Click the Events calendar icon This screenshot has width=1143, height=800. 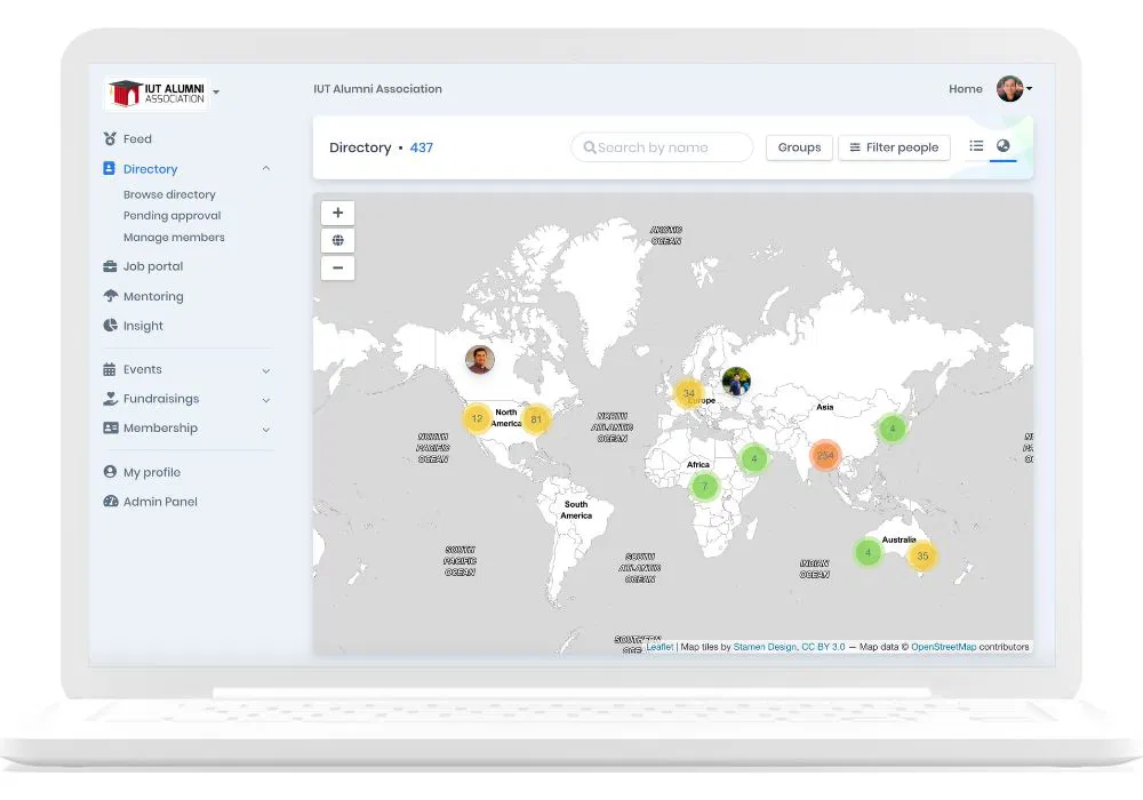click(x=109, y=370)
